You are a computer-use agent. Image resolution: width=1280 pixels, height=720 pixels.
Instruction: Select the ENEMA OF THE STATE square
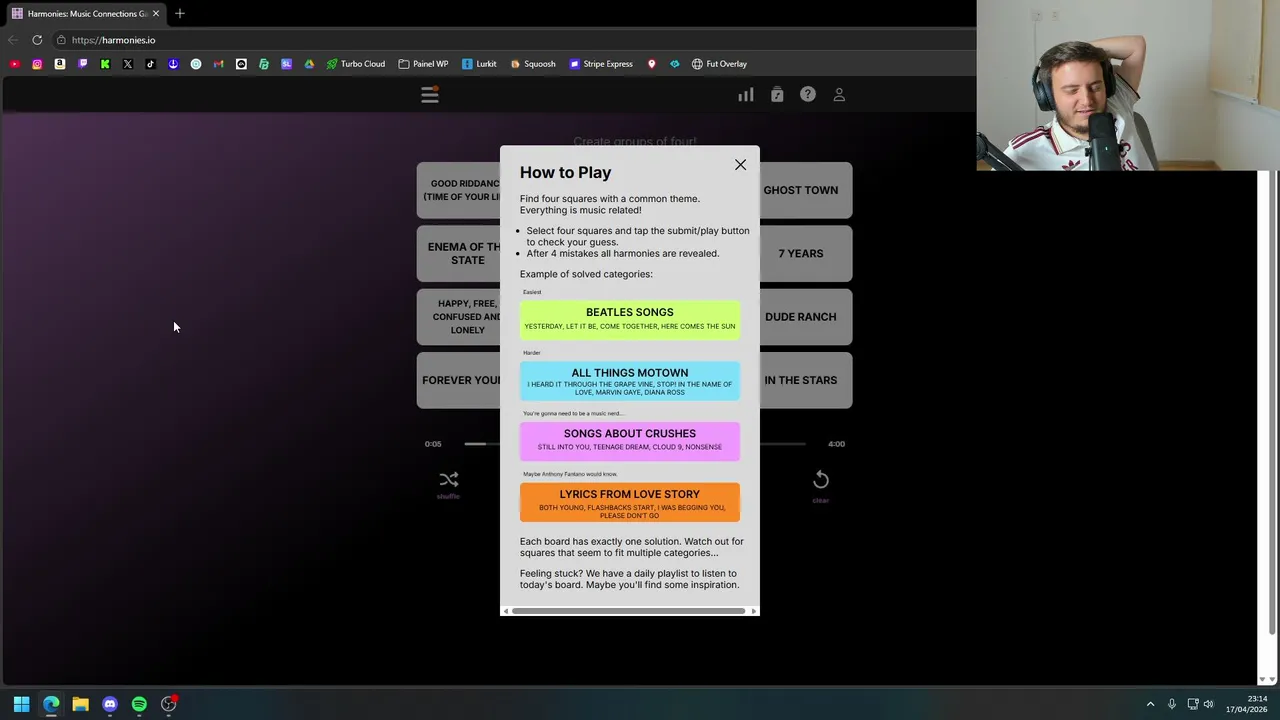click(x=458, y=254)
